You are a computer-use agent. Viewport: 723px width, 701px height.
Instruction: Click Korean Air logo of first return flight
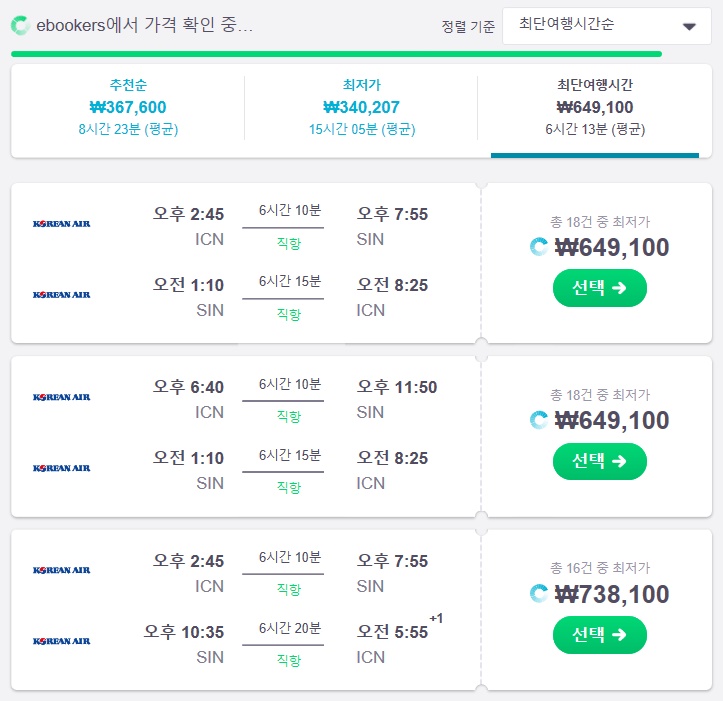tap(61, 295)
